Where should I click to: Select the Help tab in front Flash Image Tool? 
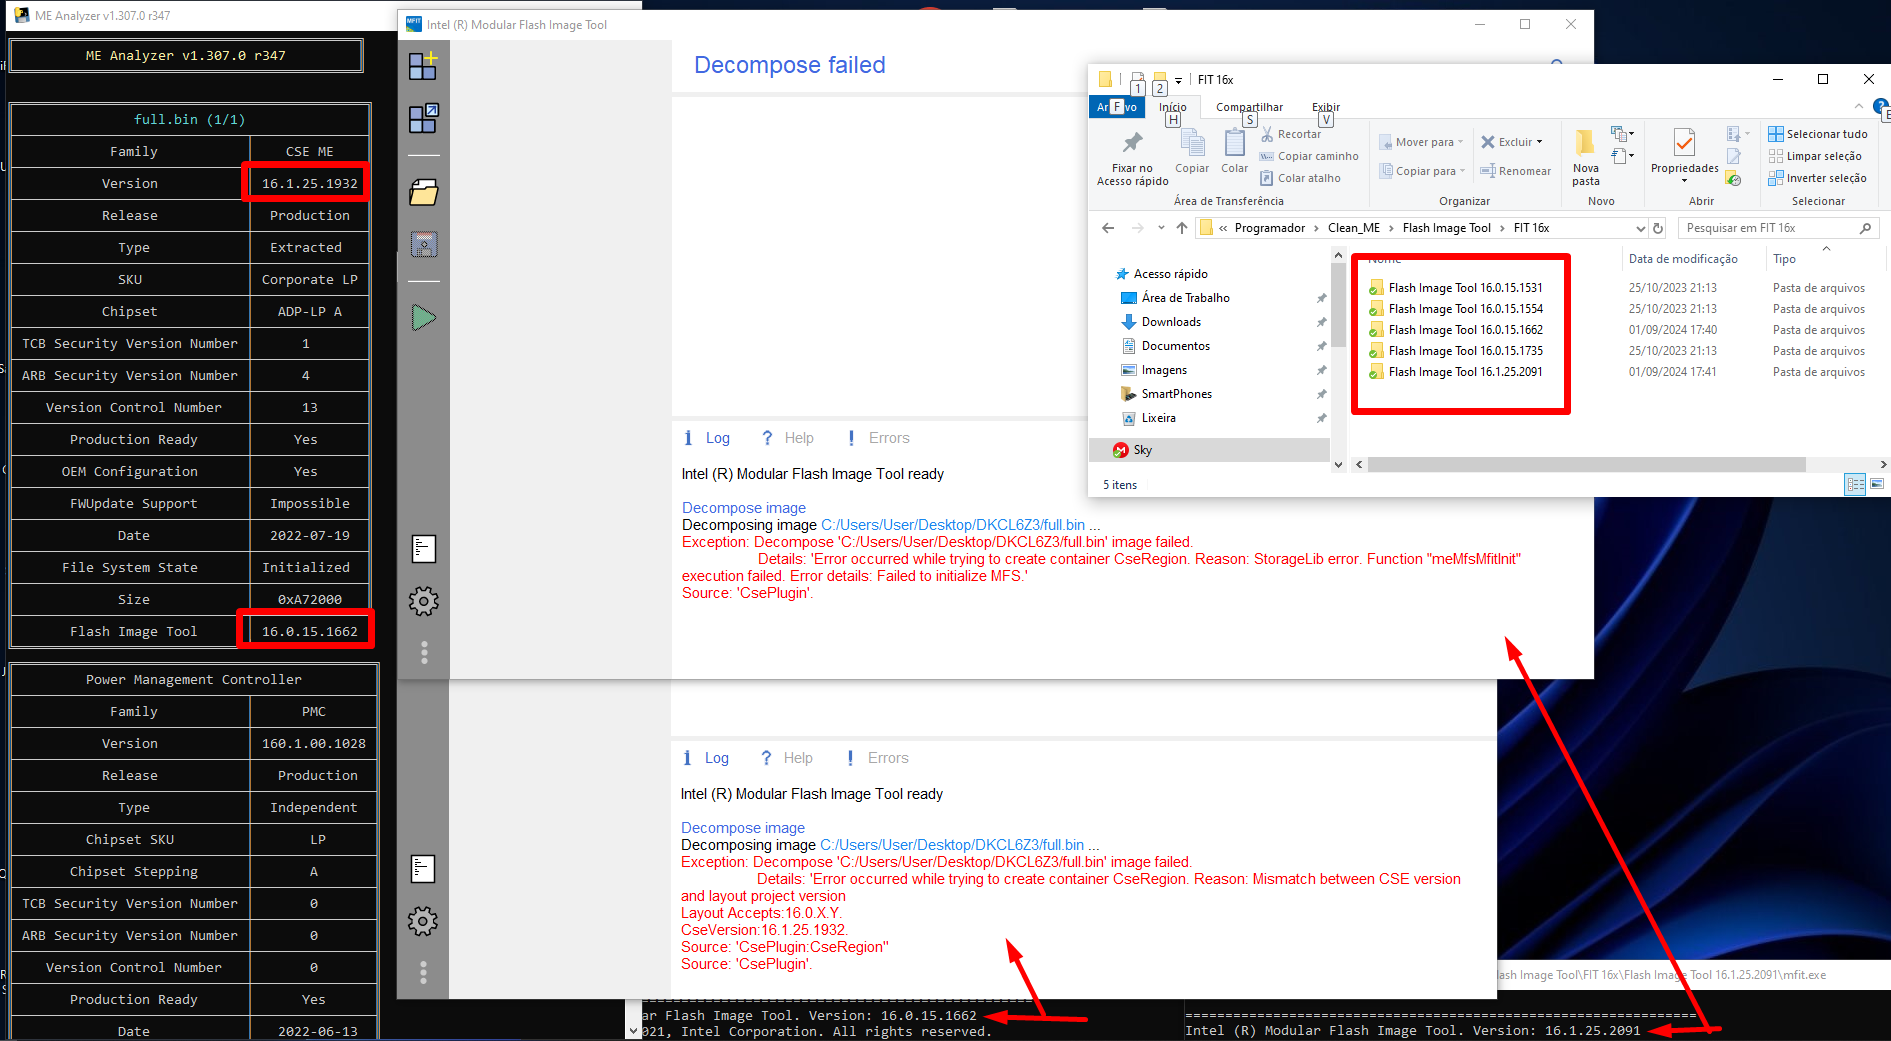[x=788, y=438]
